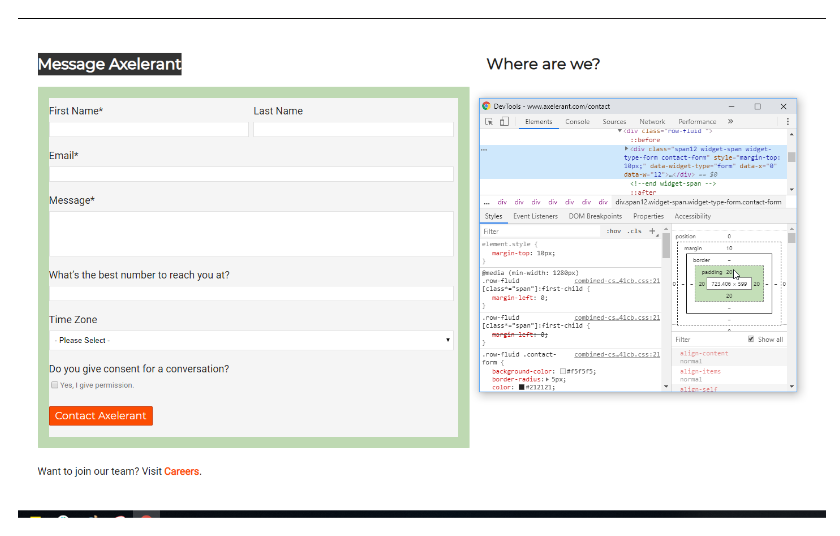This screenshot has height=536, width=840.
Task: Open the Accessibility sub-tab
Action: [x=693, y=216]
